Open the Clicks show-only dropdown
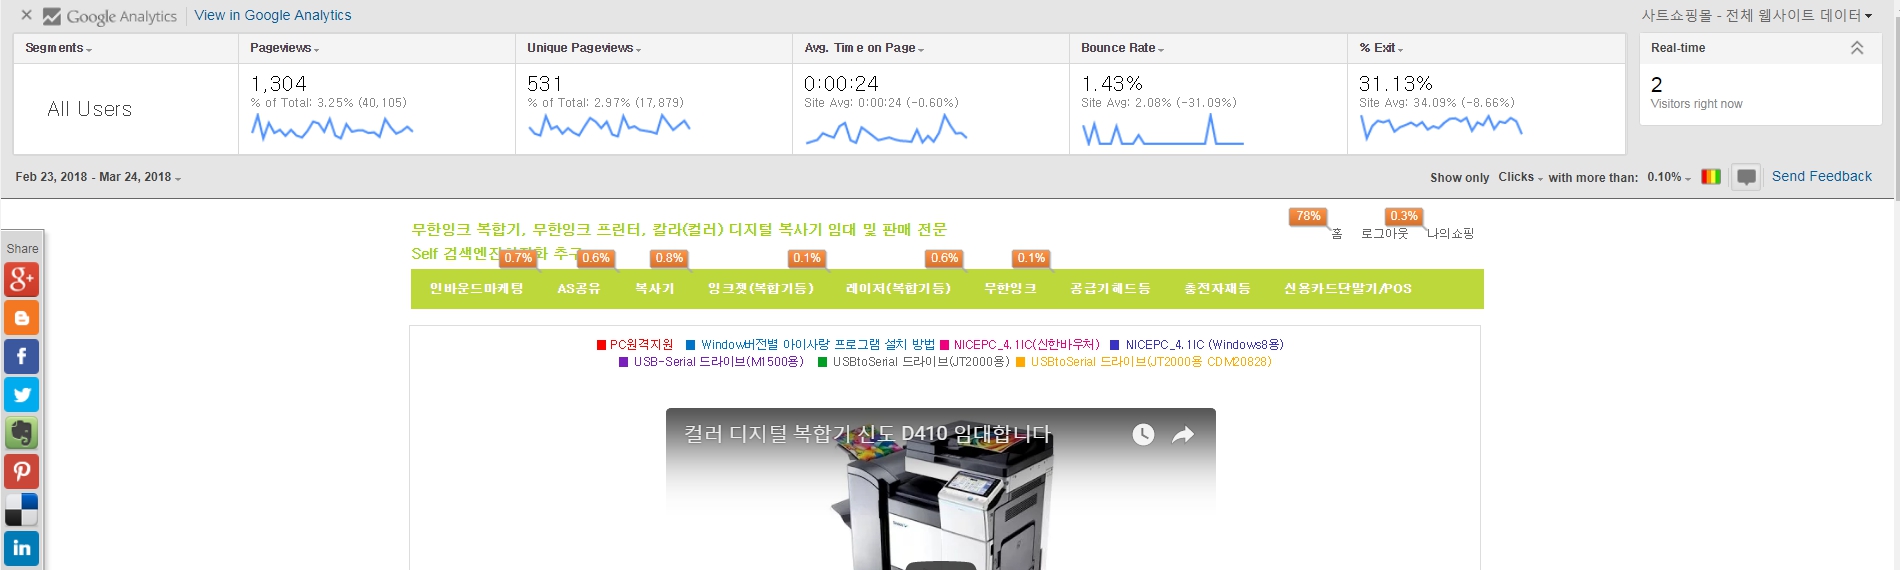The width and height of the screenshot is (1900, 570). [1520, 177]
